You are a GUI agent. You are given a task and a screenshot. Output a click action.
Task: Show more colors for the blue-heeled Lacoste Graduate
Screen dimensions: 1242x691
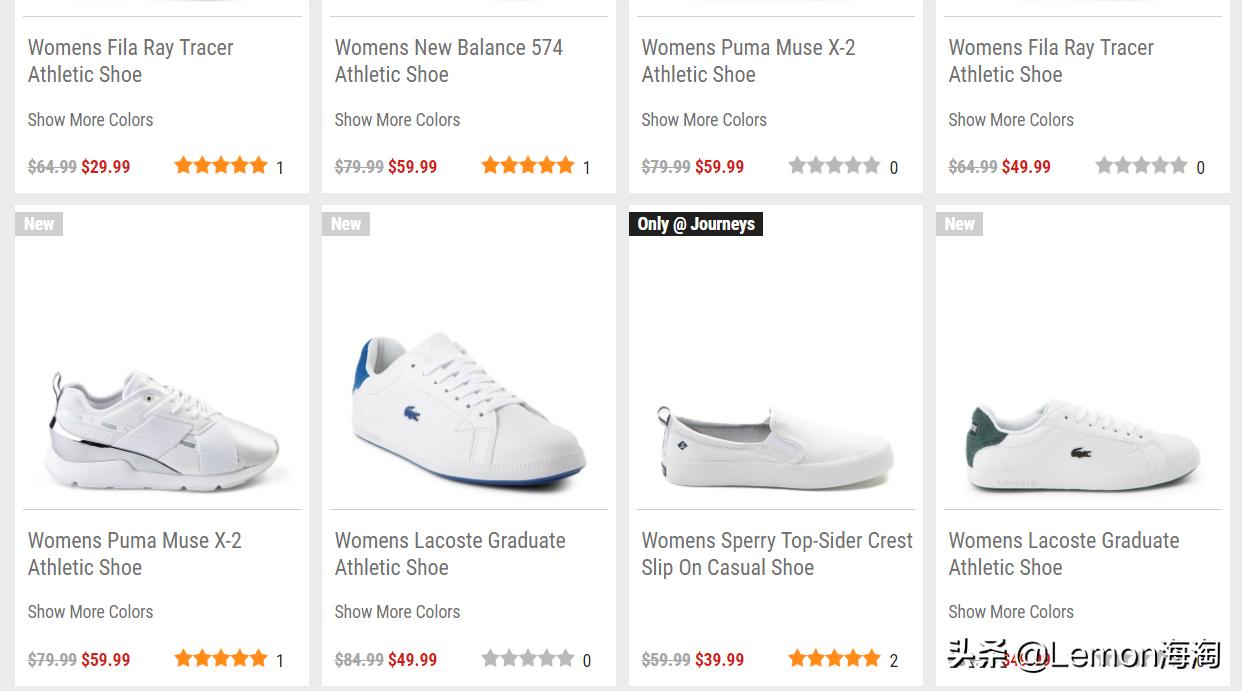point(397,612)
